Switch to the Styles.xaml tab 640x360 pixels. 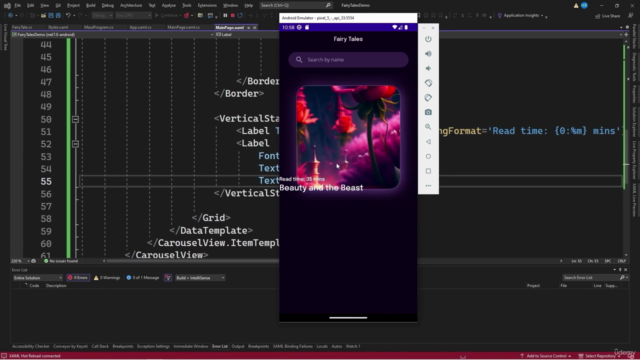[58, 27]
